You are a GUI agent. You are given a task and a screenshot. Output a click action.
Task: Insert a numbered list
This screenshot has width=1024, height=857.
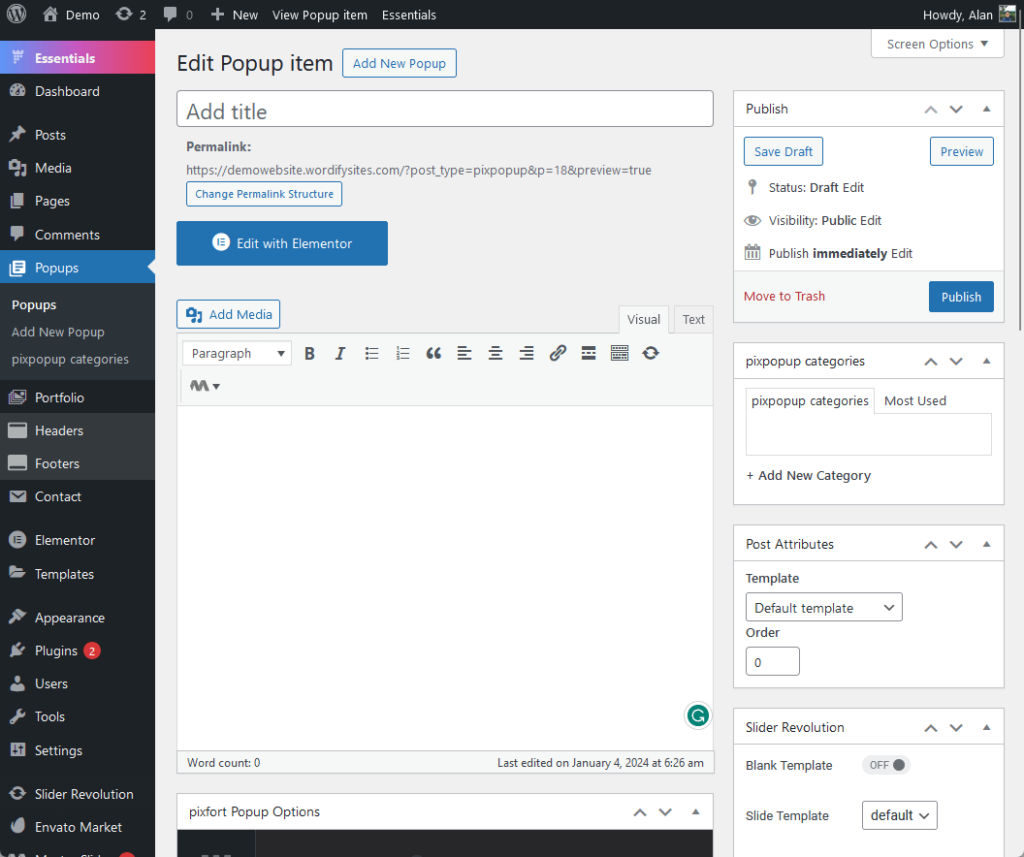pos(402,353)
